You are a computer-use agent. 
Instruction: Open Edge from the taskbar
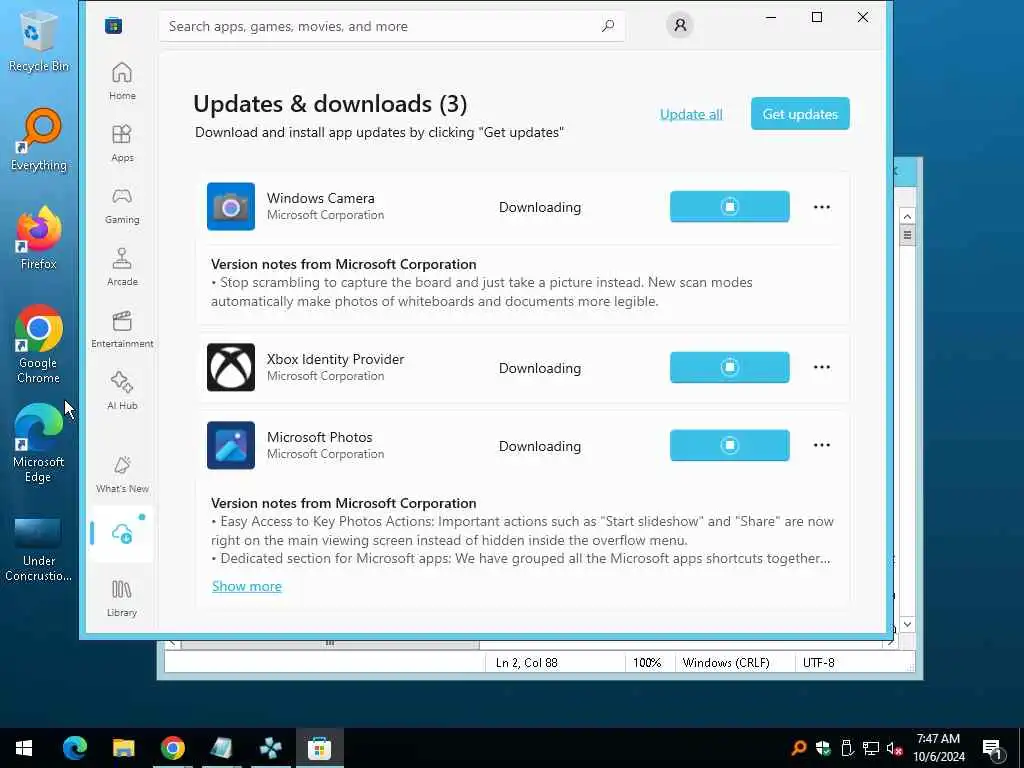point(74,748)
